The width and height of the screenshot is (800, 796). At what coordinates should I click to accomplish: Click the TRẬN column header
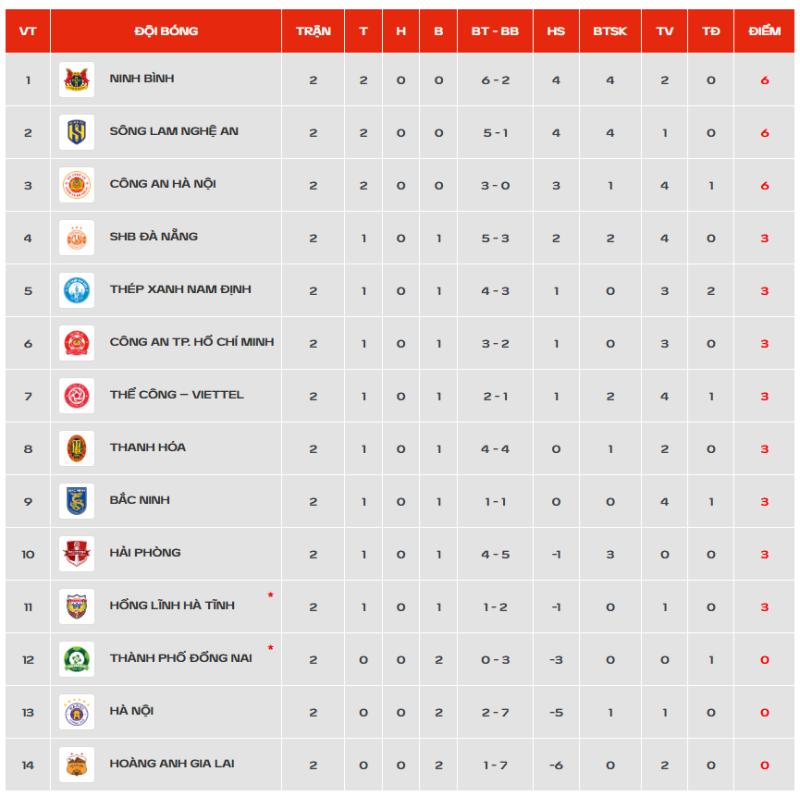[313, 31]
